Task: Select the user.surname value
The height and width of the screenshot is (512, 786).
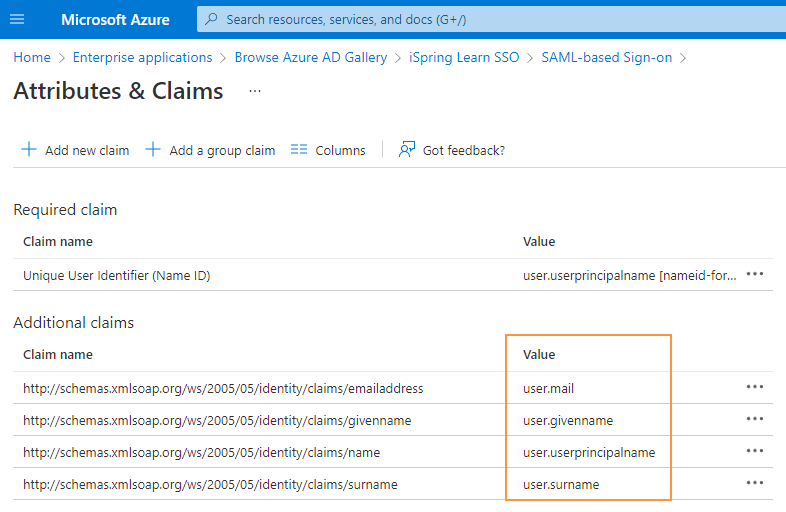Action: coord(561,485)
